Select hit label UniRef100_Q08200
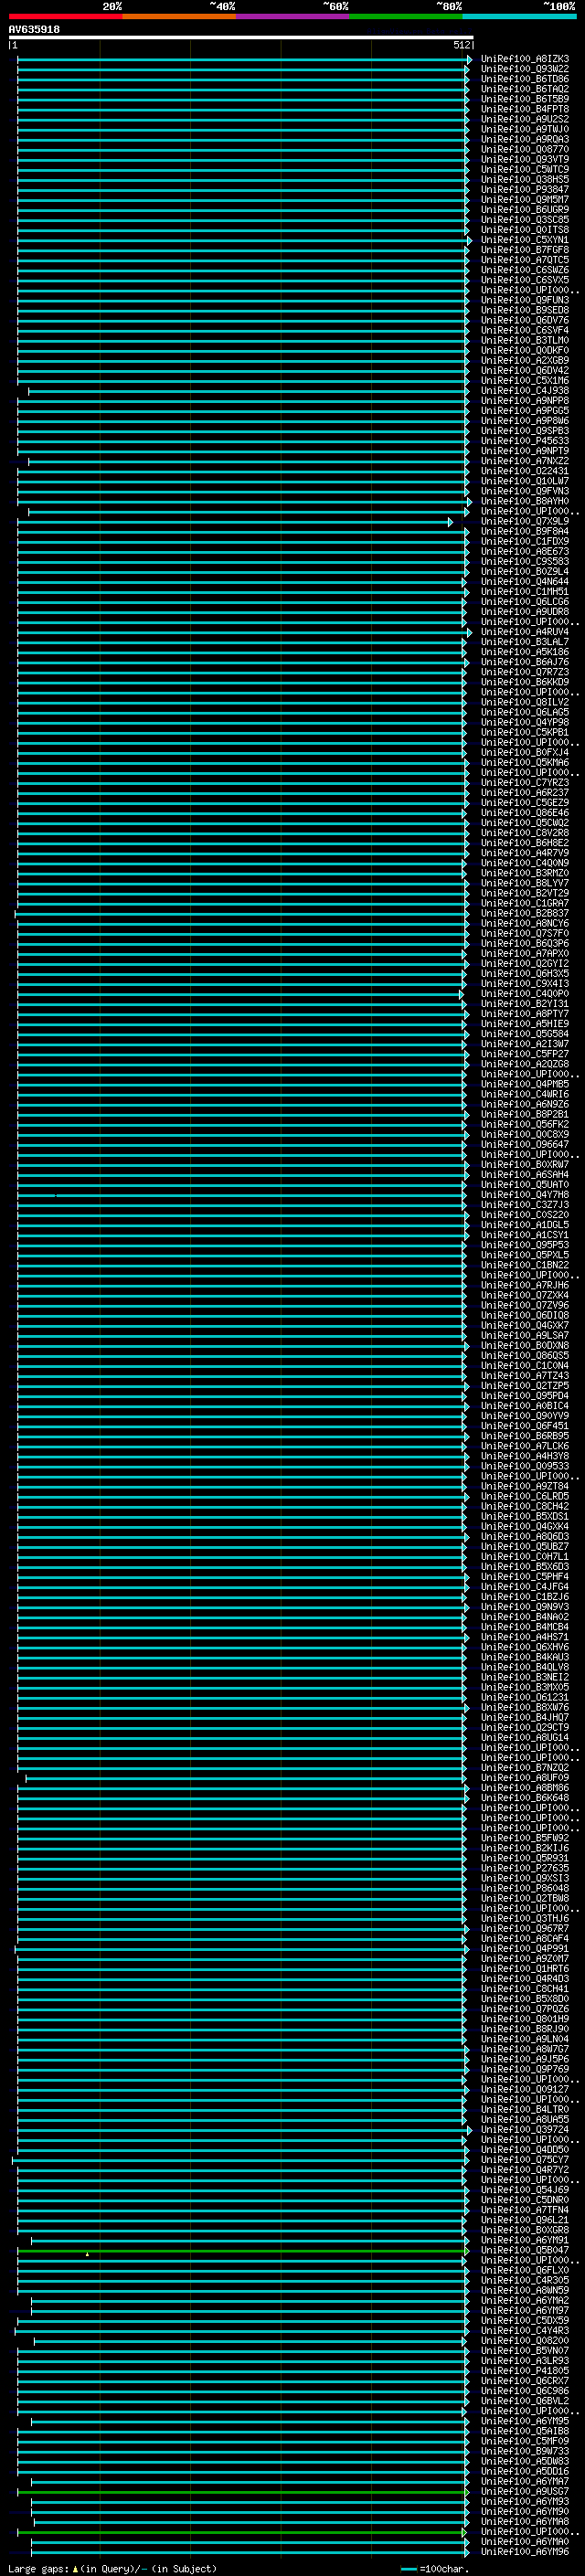 [525, 2340]
